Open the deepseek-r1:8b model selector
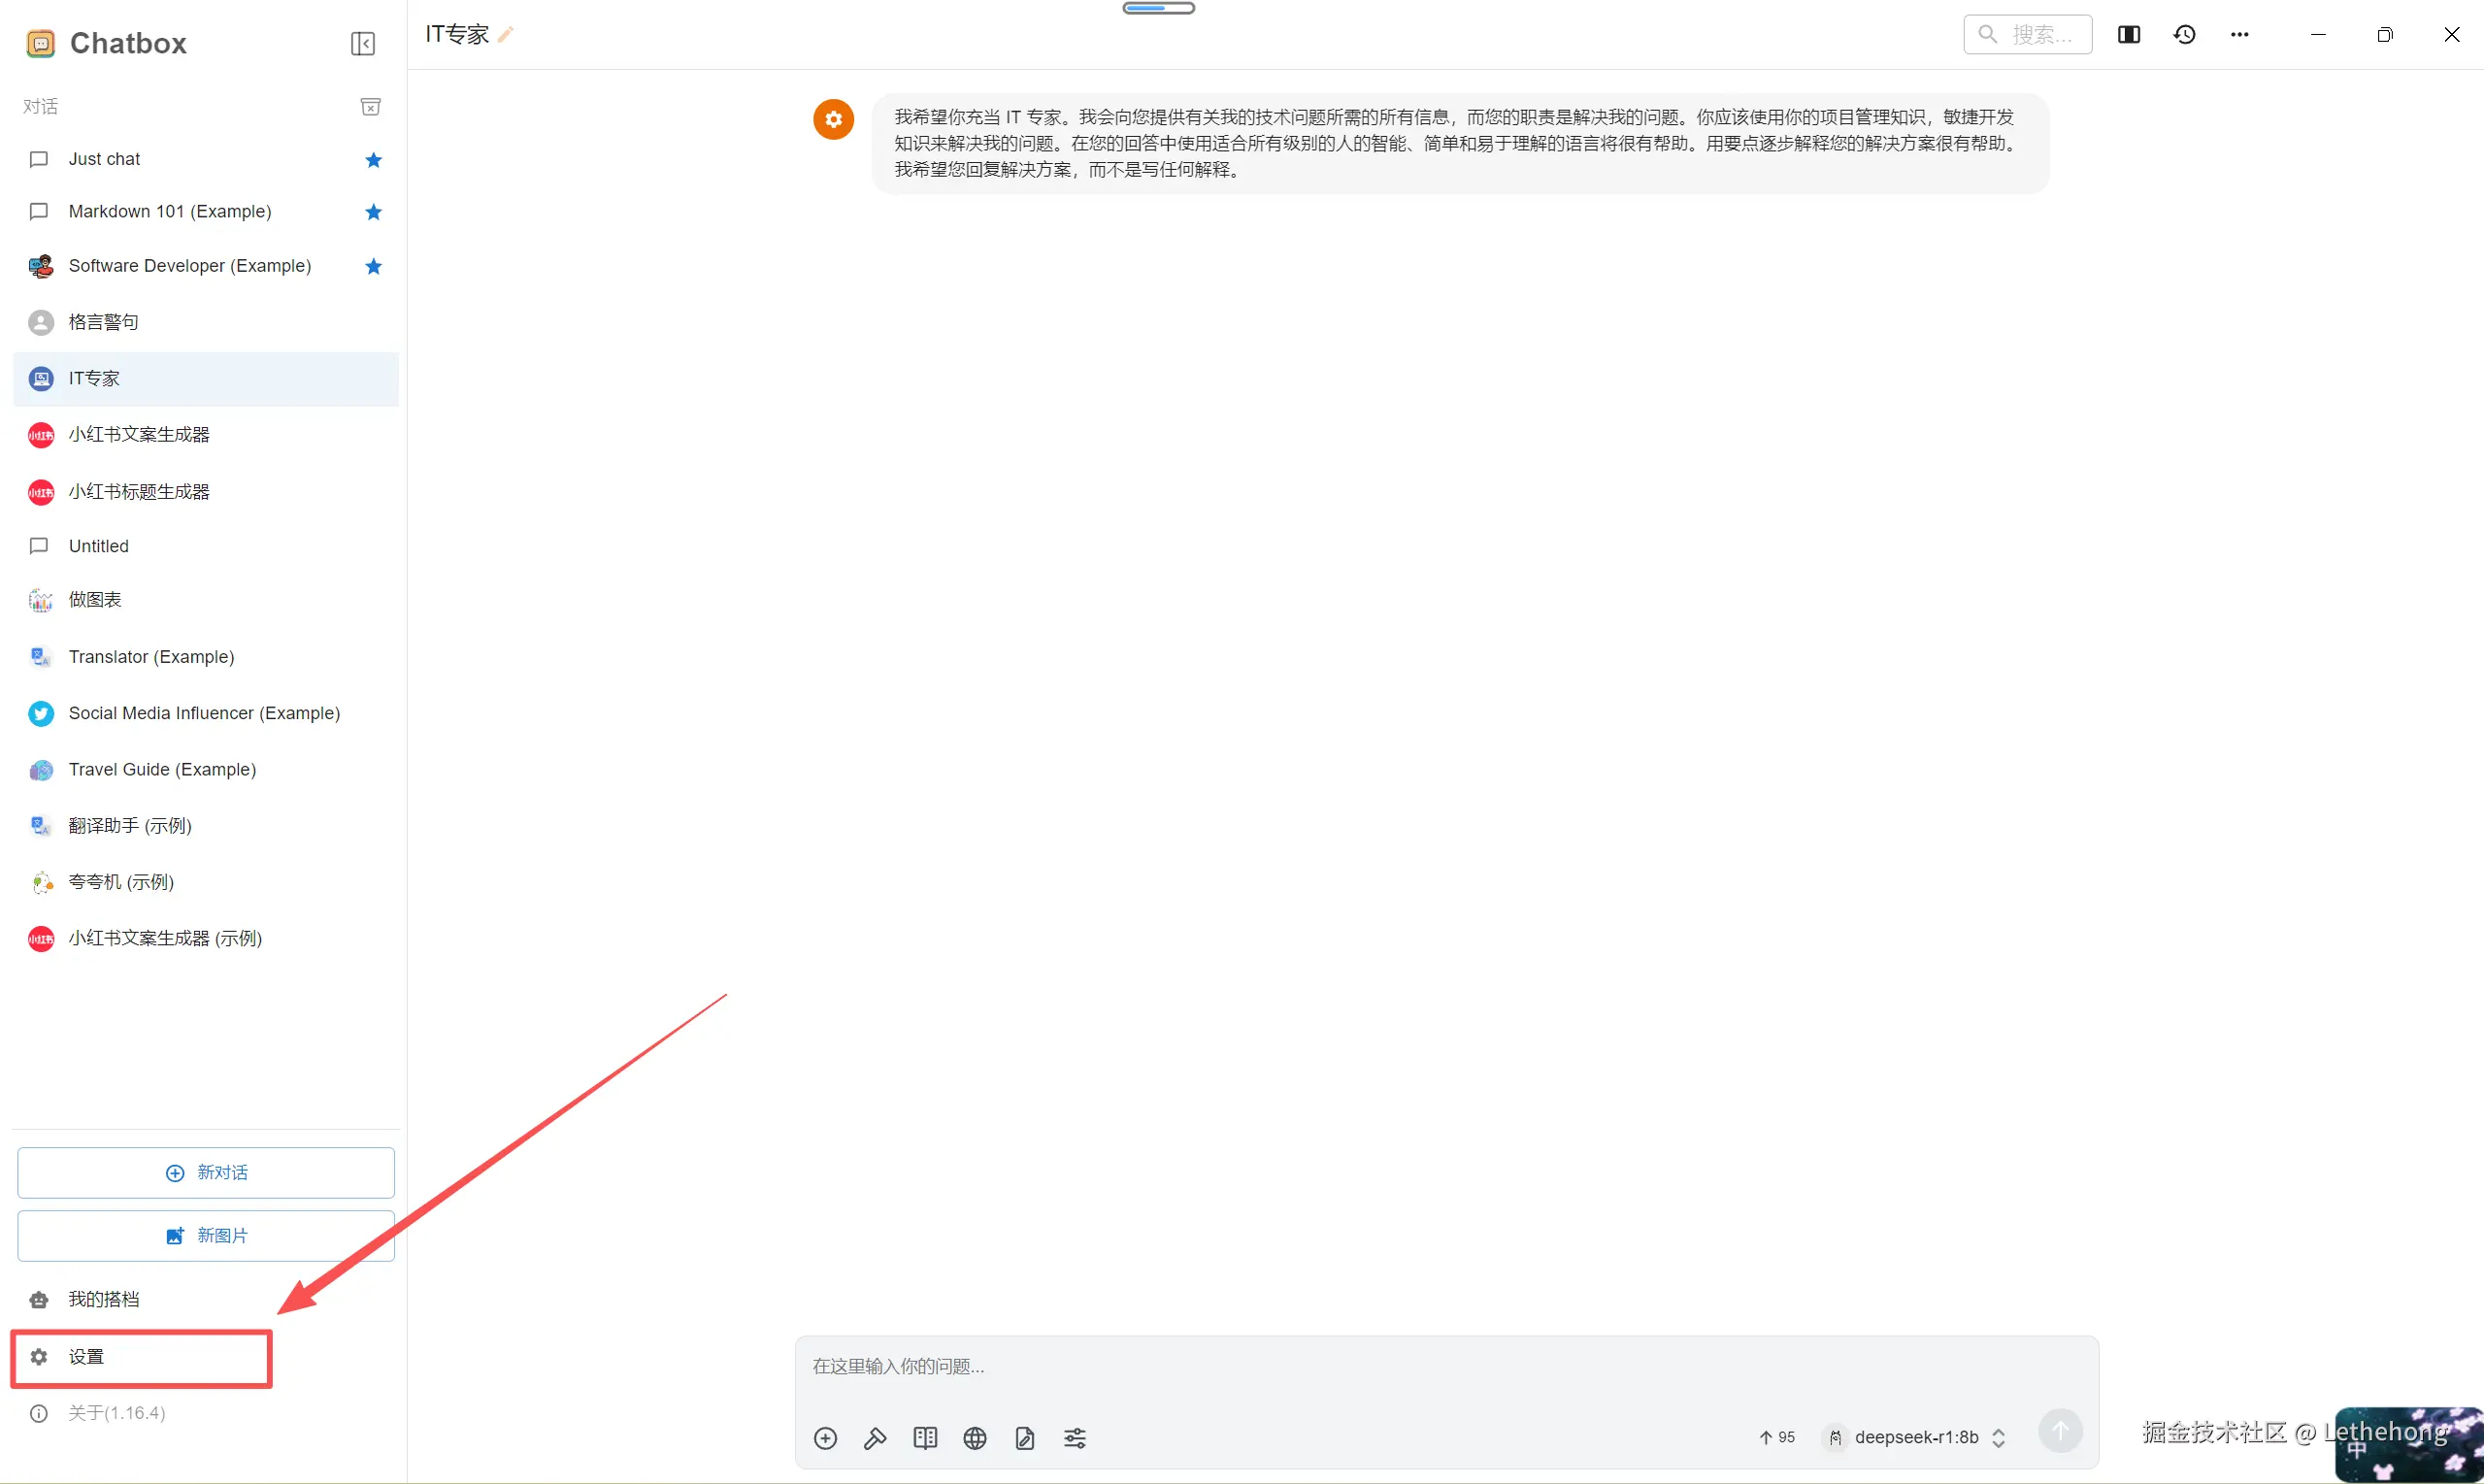 (1916, 1437)
